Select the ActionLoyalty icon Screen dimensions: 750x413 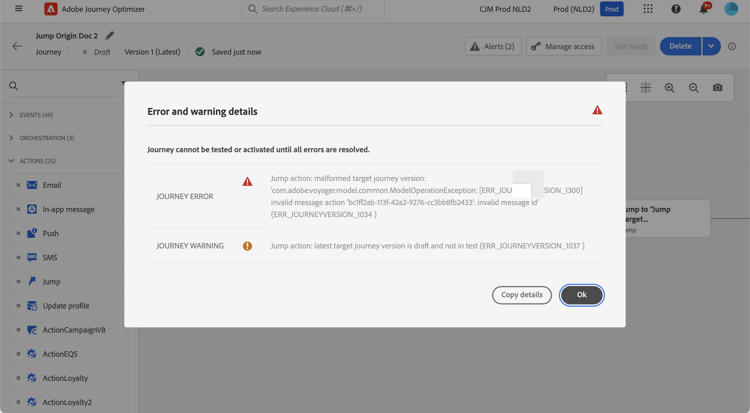coord(32,378)
